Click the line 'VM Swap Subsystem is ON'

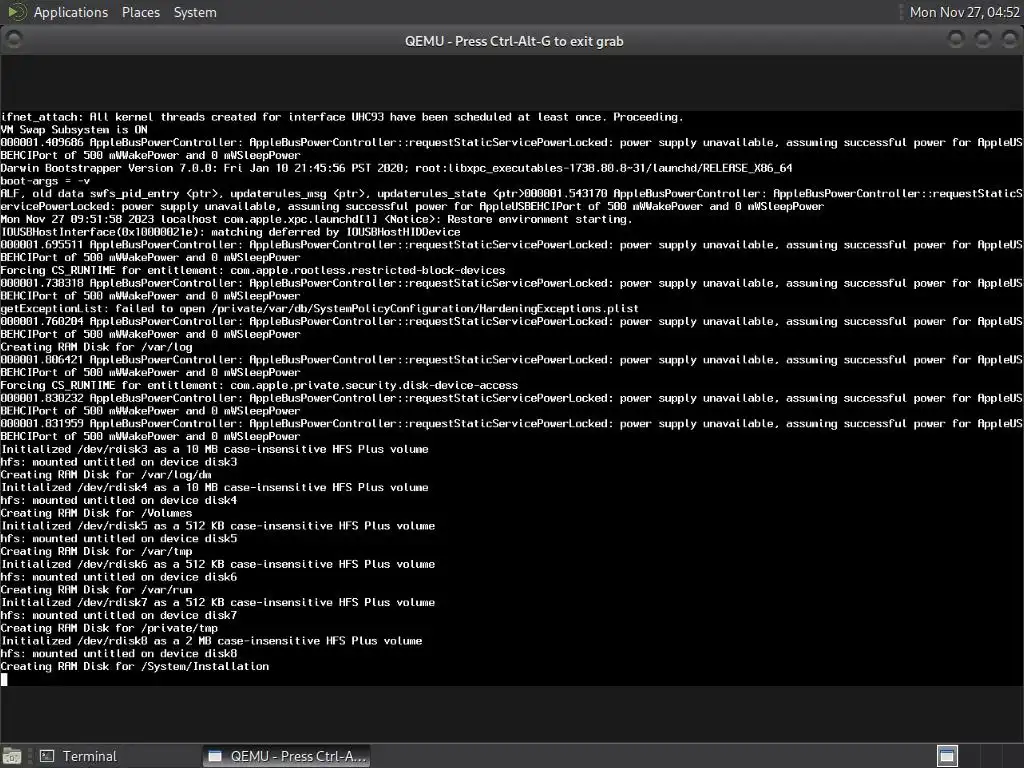pyautogui.click(x=74, y=129)
